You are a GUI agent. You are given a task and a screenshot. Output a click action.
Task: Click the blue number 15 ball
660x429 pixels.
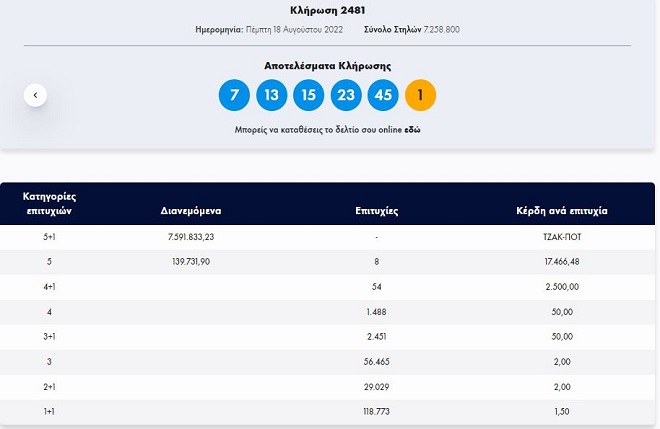(308, 95)
